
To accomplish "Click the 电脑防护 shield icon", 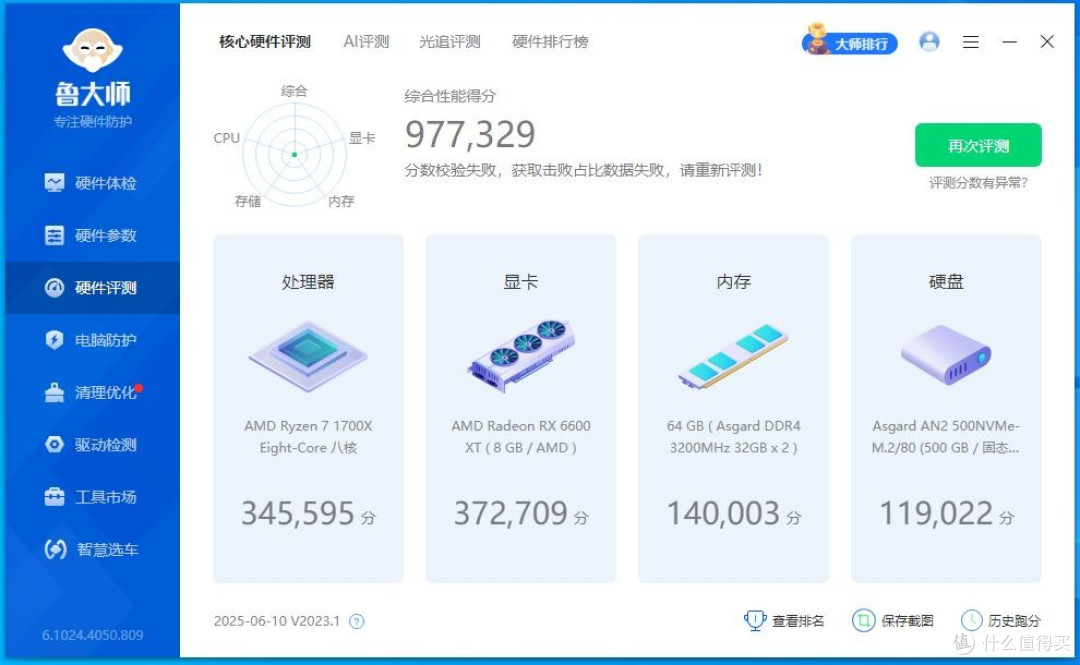I will [x=54, y=340].
